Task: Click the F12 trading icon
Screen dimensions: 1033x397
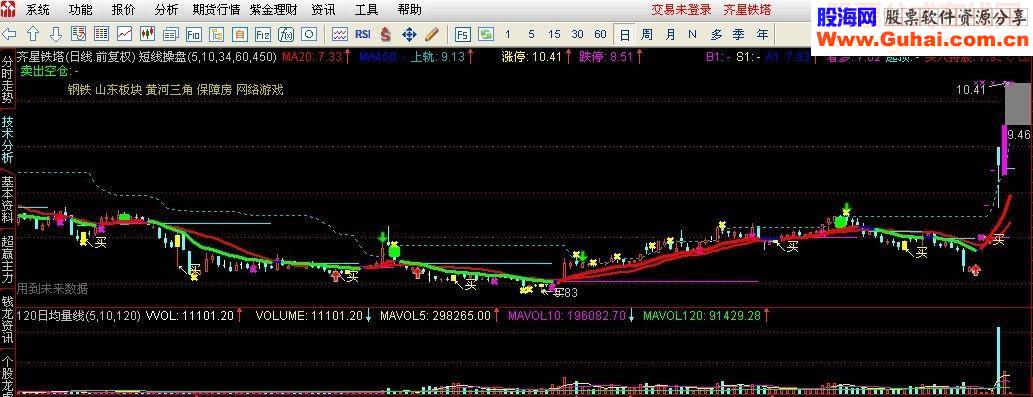Action: point(263,34)
